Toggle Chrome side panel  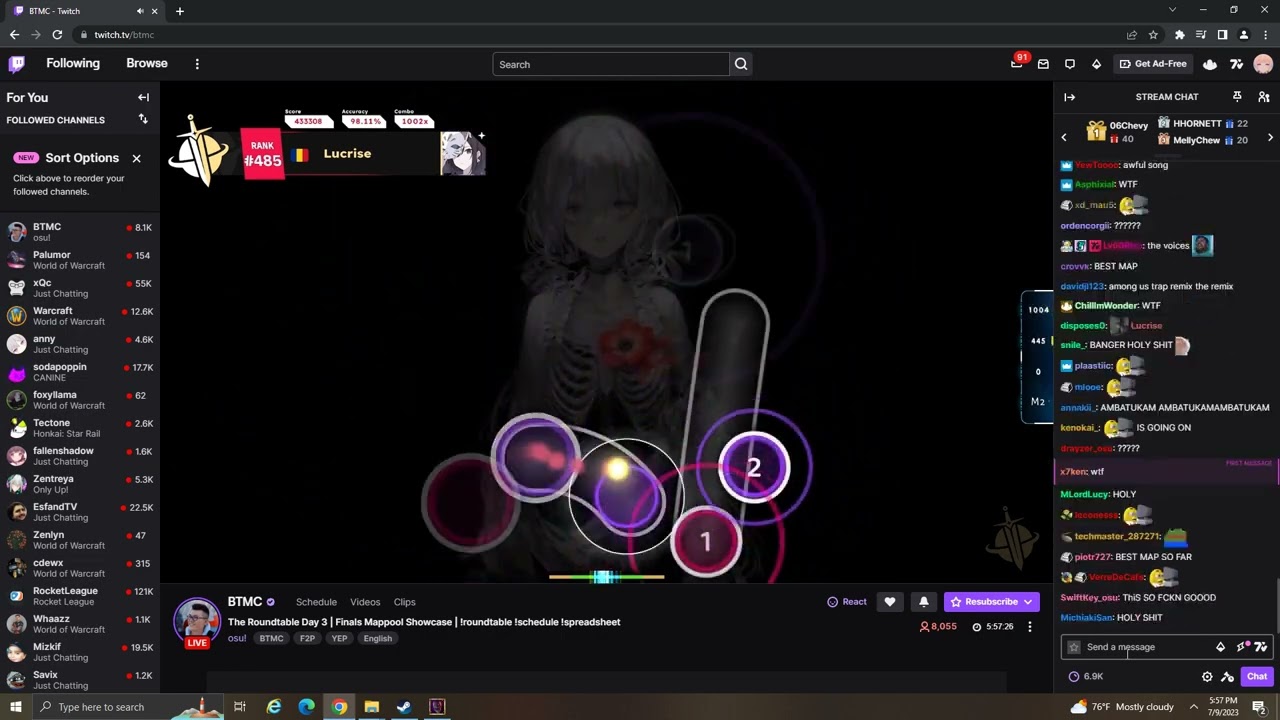(x=1222, y=35)
